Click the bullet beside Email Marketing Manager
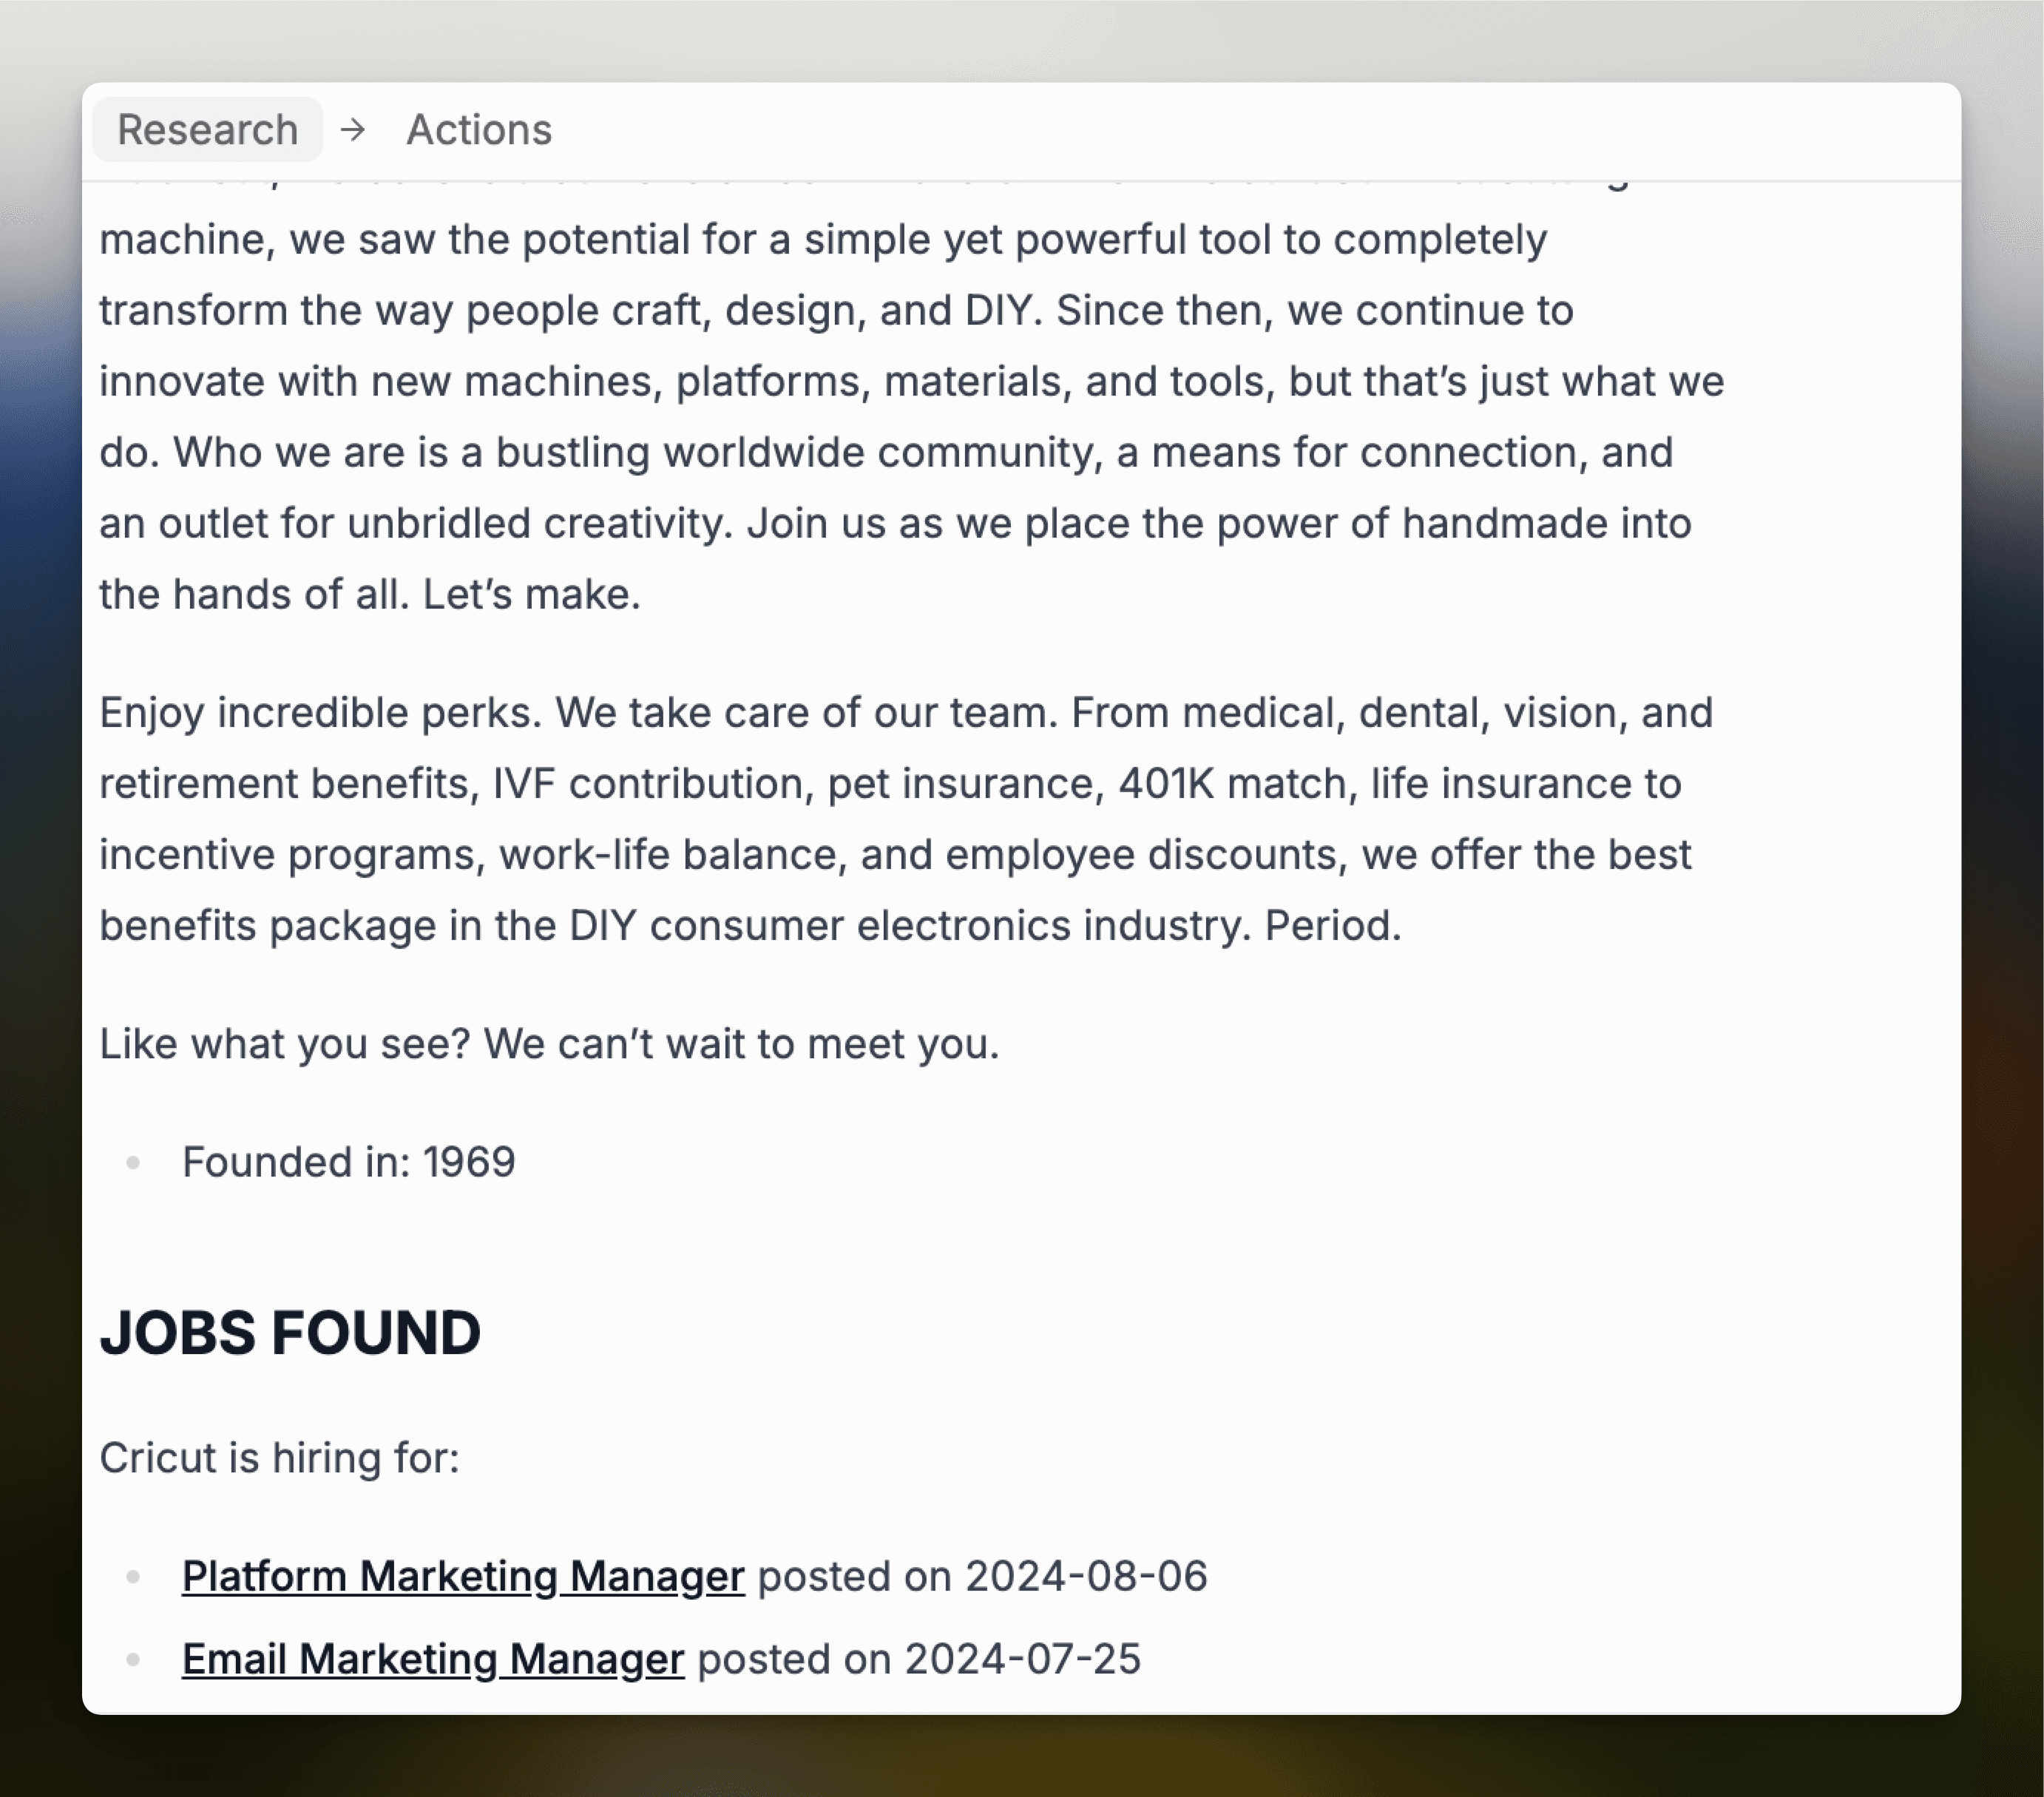 click(133, 1660)
